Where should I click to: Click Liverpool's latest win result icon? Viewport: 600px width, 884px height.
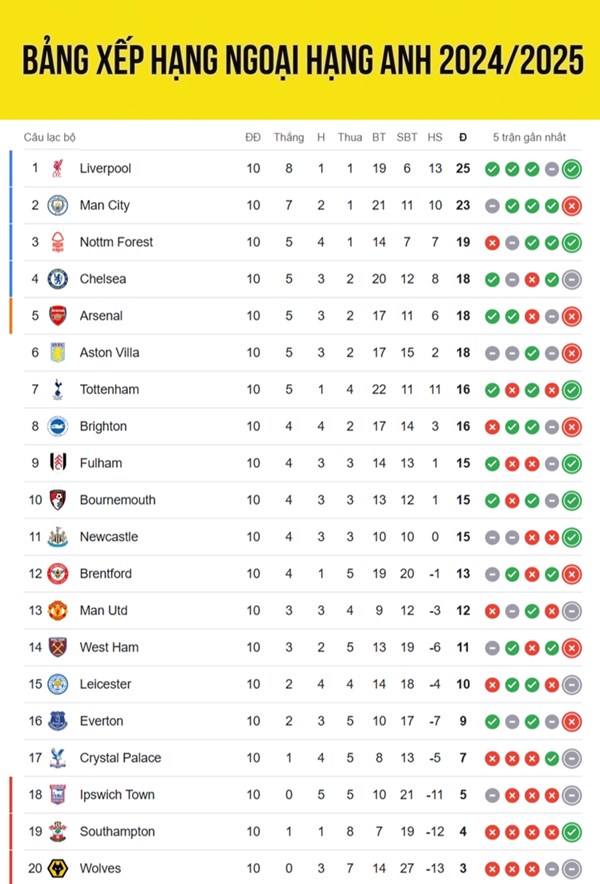click(x=571, y=169)
